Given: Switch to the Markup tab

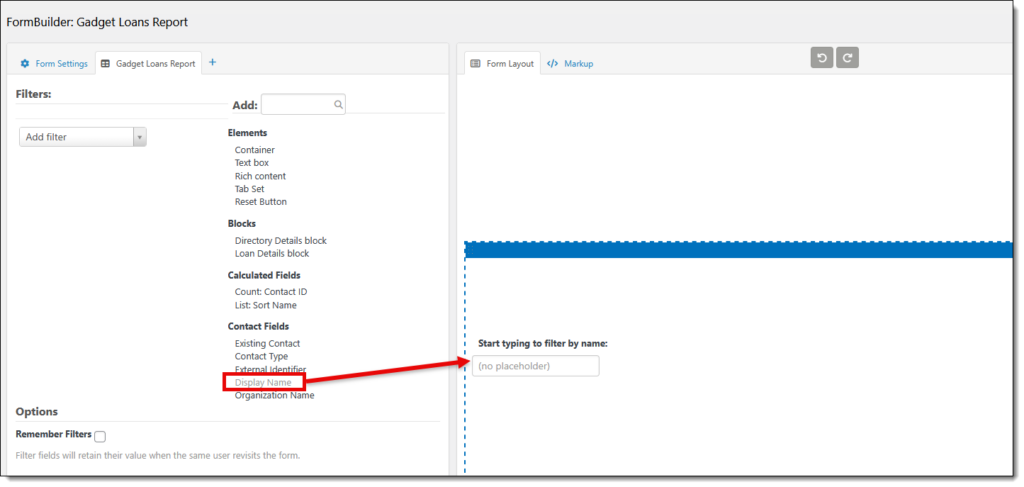Looking at the screenshot, I should point(570,63).
